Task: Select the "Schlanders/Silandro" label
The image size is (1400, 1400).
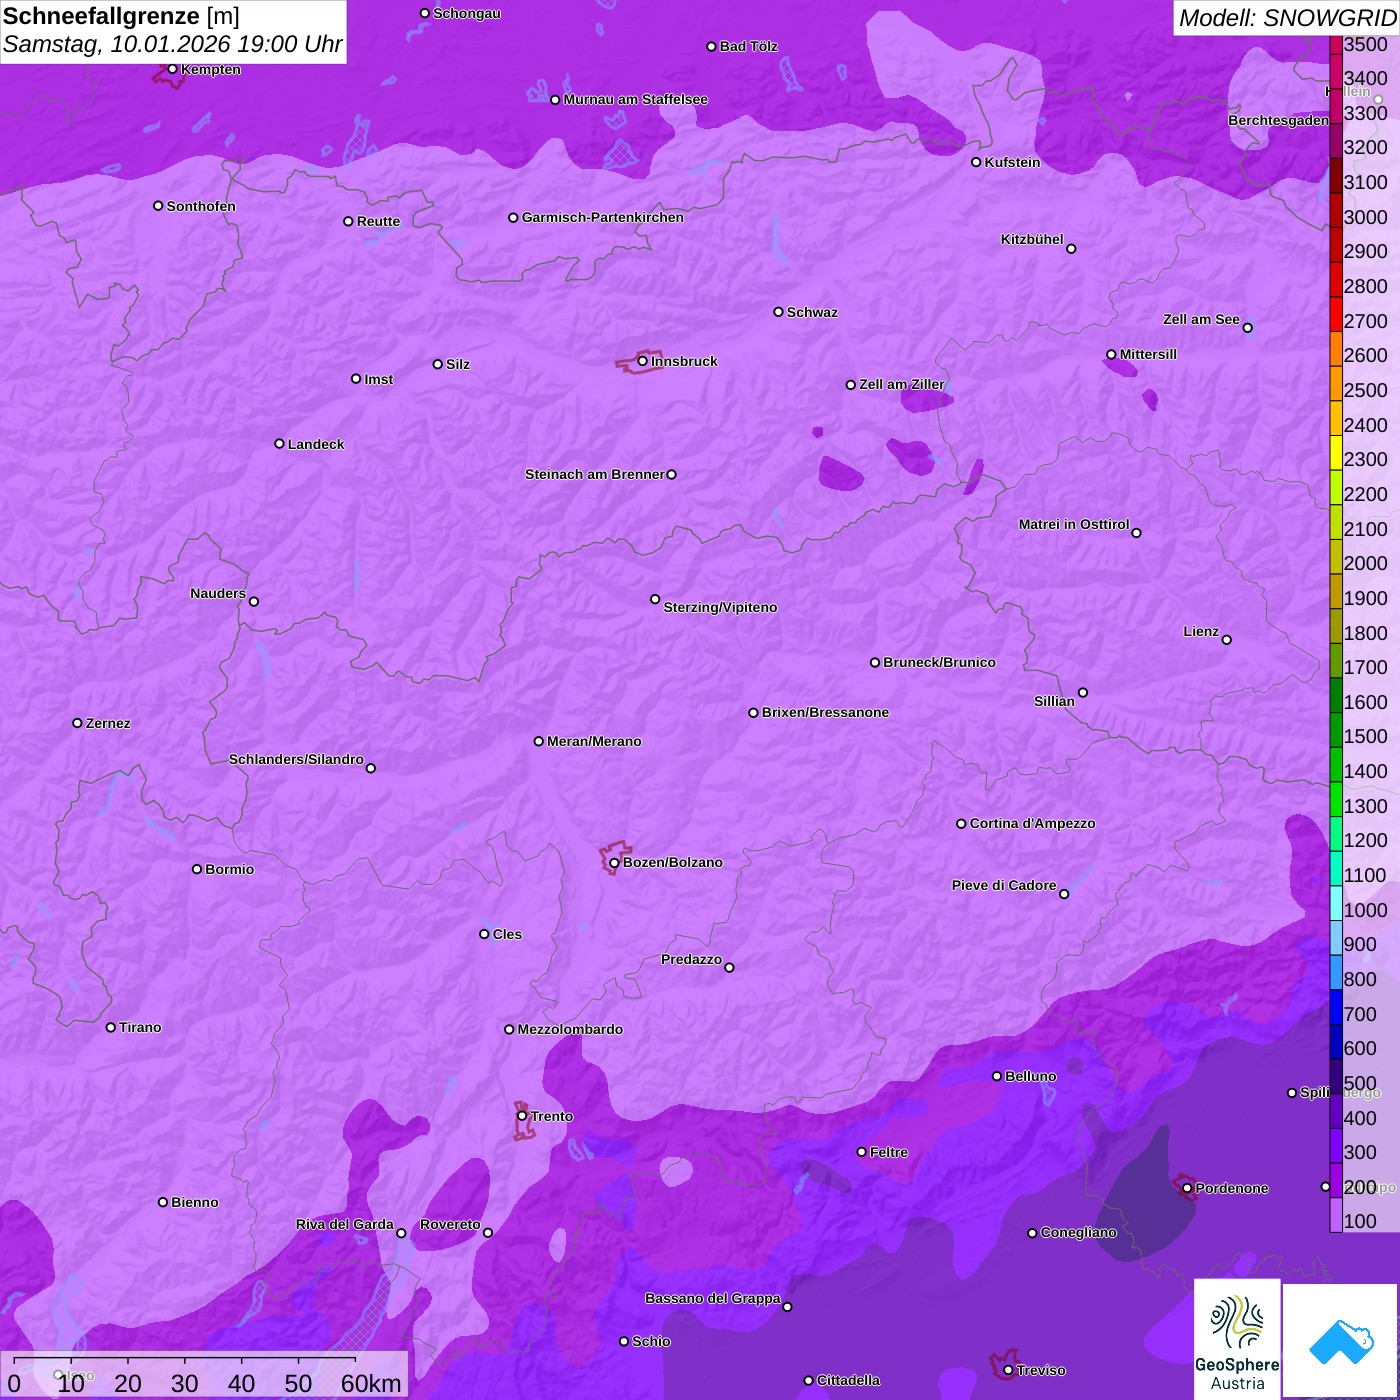Action: 296,759
